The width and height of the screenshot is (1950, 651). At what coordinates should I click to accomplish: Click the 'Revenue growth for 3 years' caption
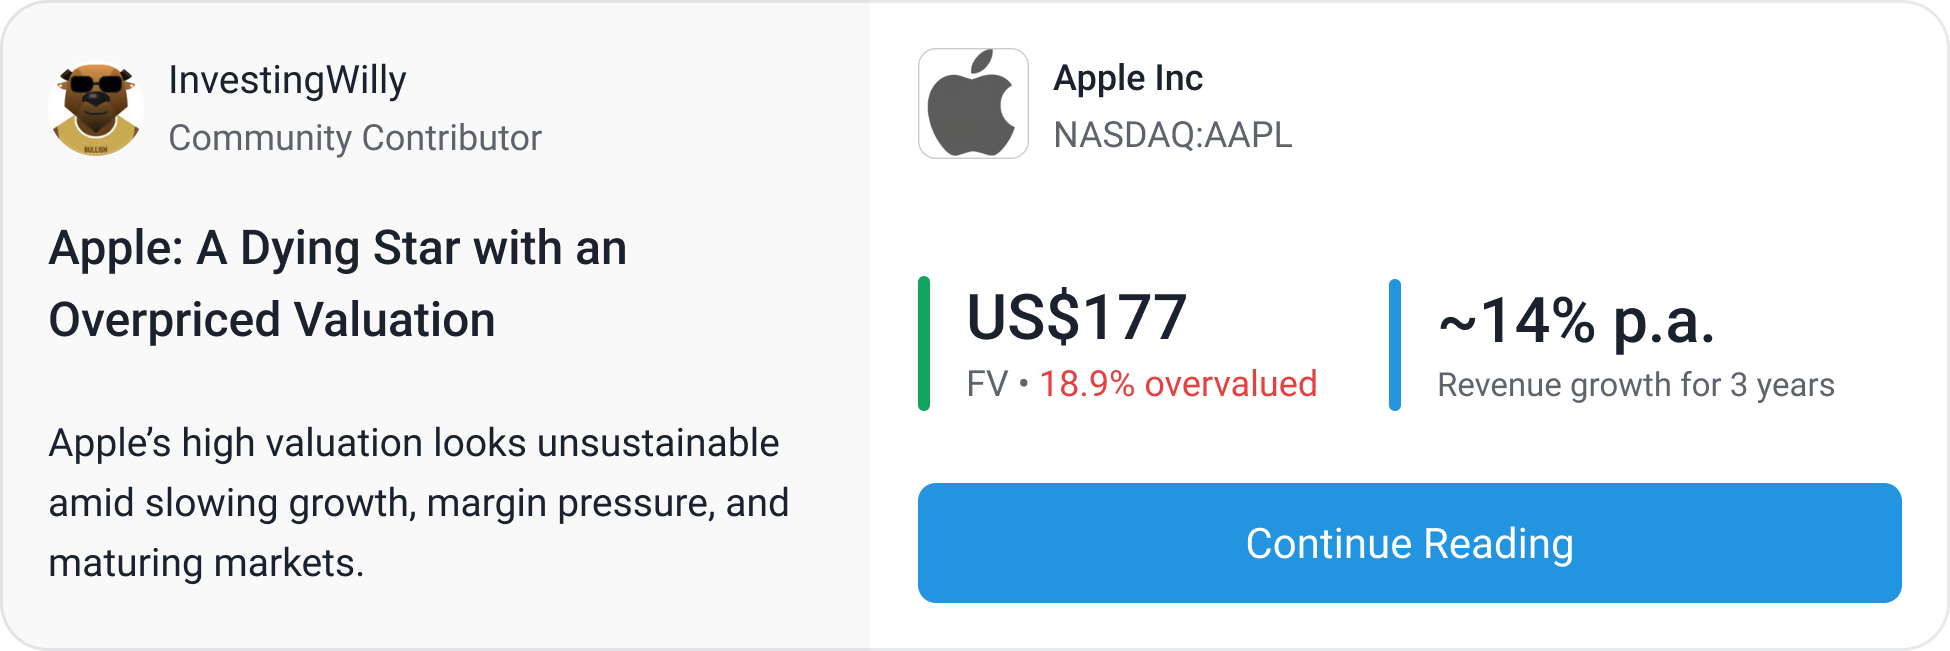pyautogui.click(x=1636, y=385)
